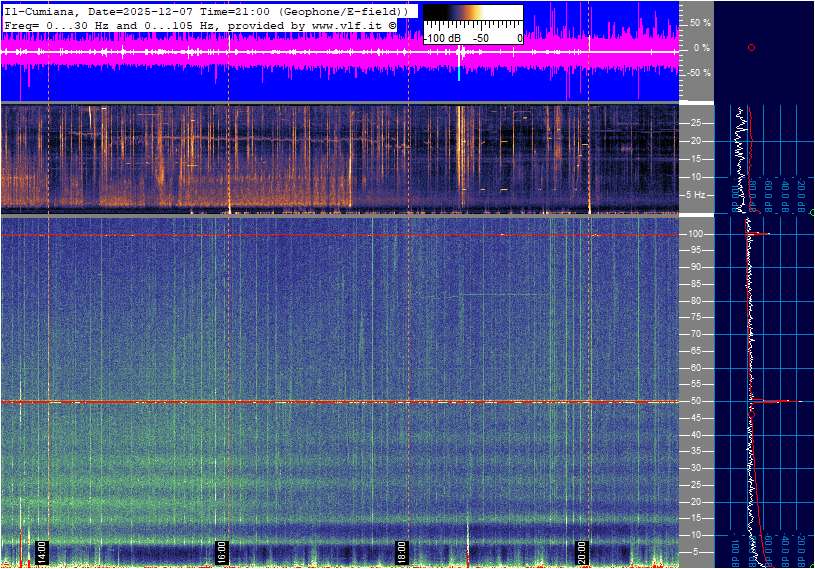815x569 pixels.
Task: Click the 50 Hz peak in the spectrum graph
Action: tap(770, 401)
